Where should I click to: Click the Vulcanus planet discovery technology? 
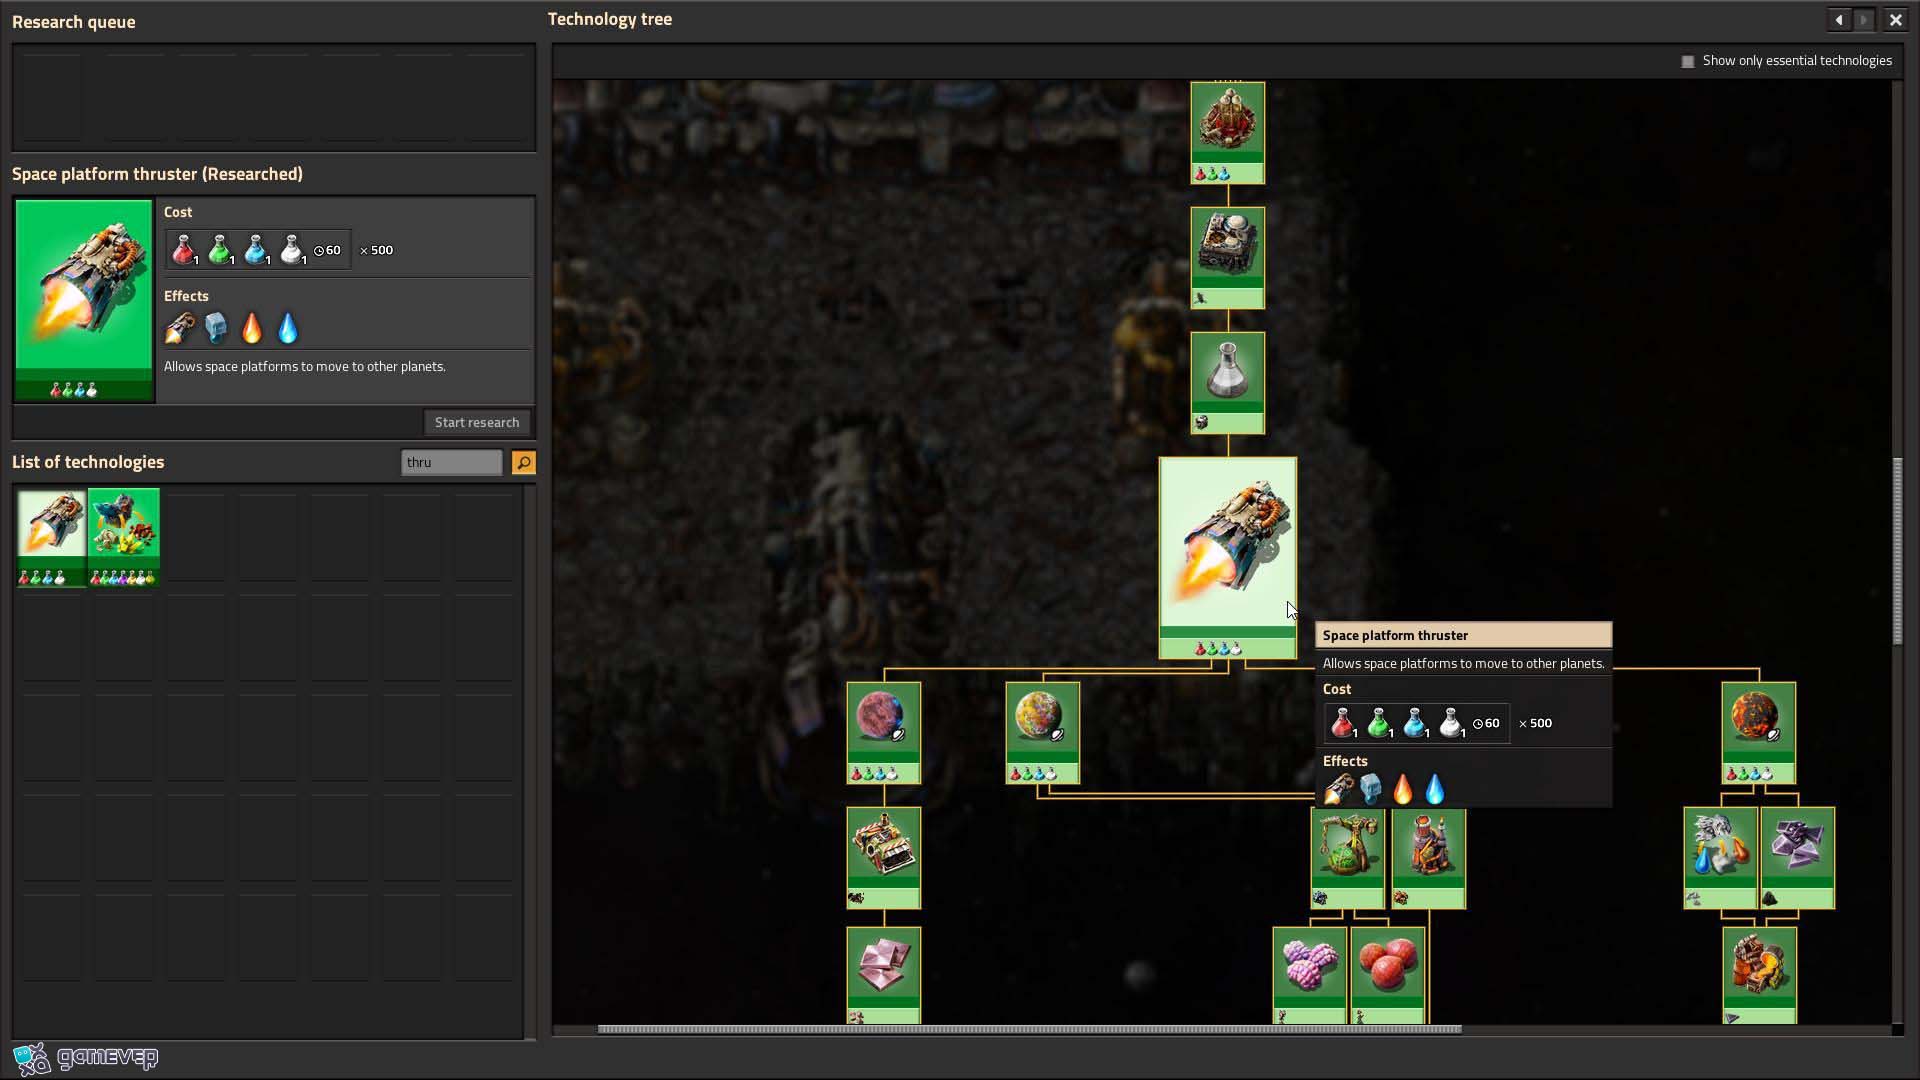pyautogui.click(x=1758, y=733)
